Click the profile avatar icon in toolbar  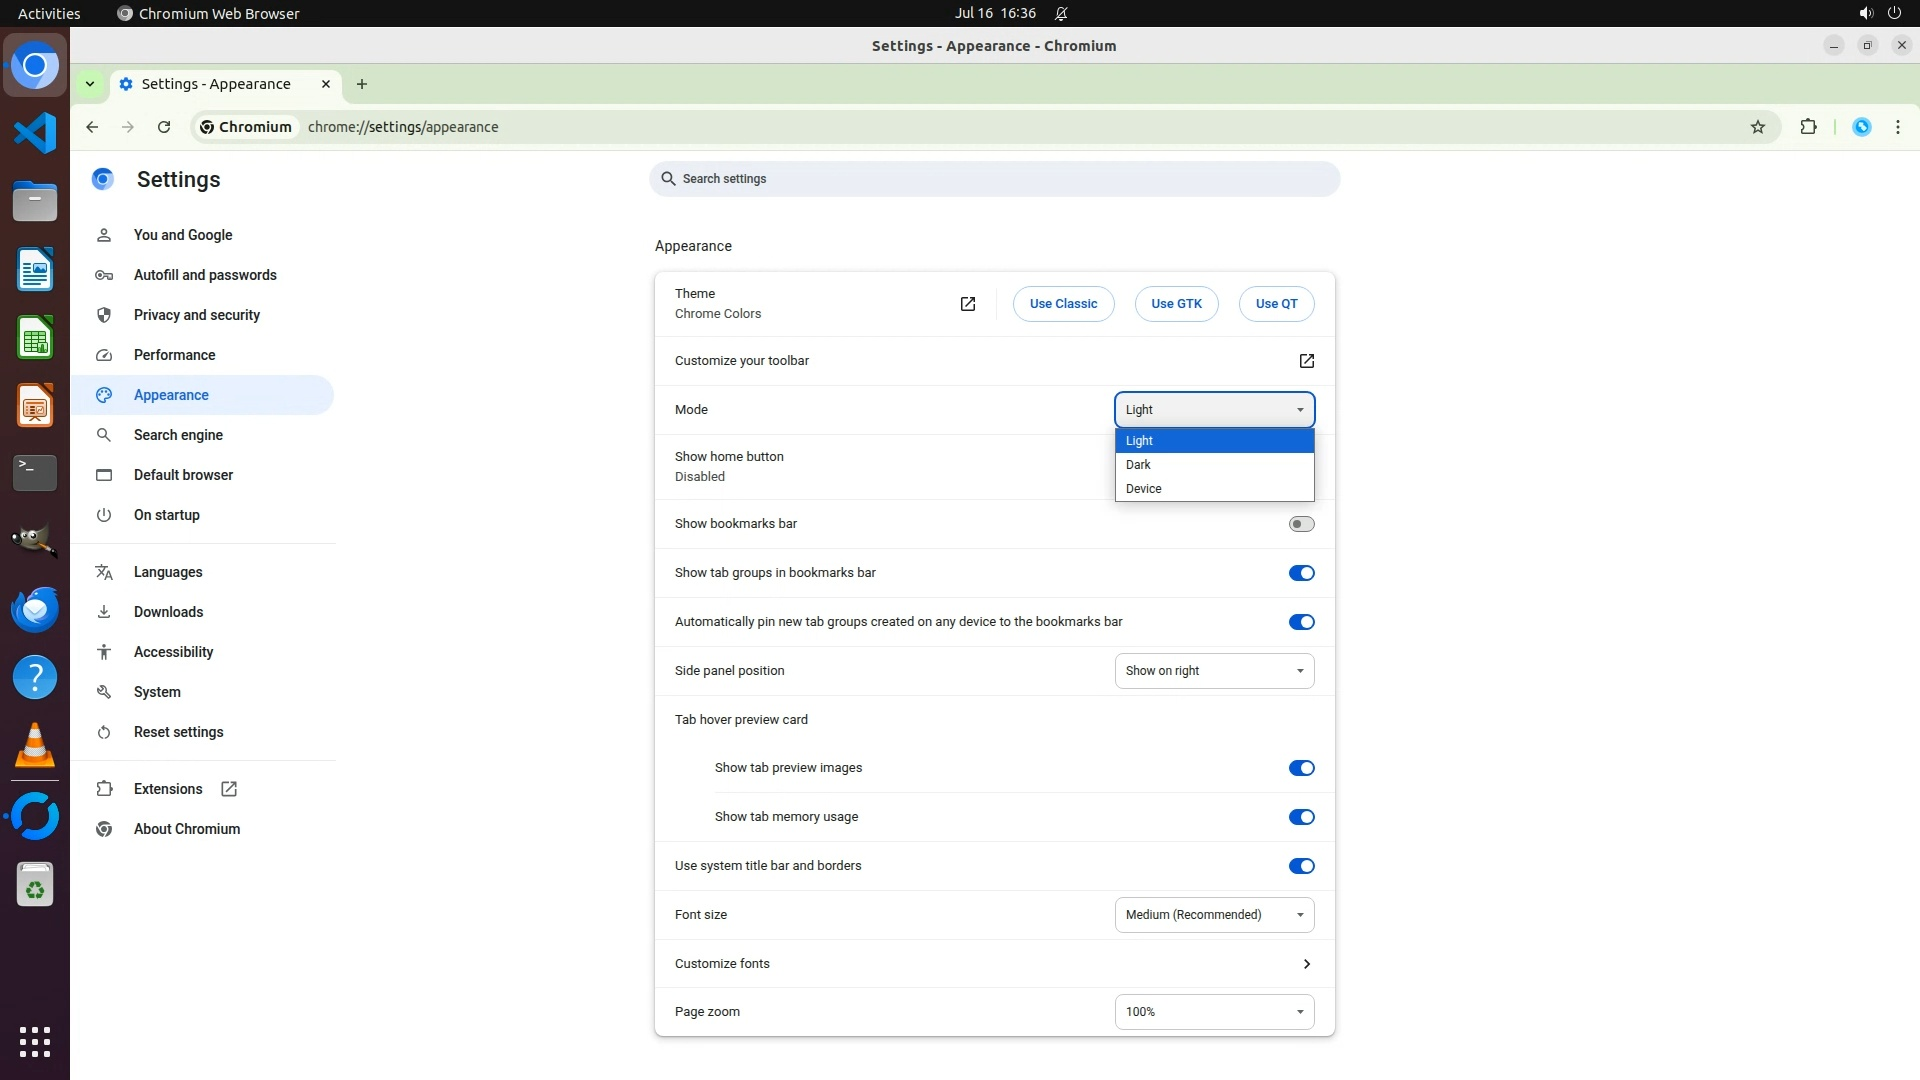(1861, 127)
